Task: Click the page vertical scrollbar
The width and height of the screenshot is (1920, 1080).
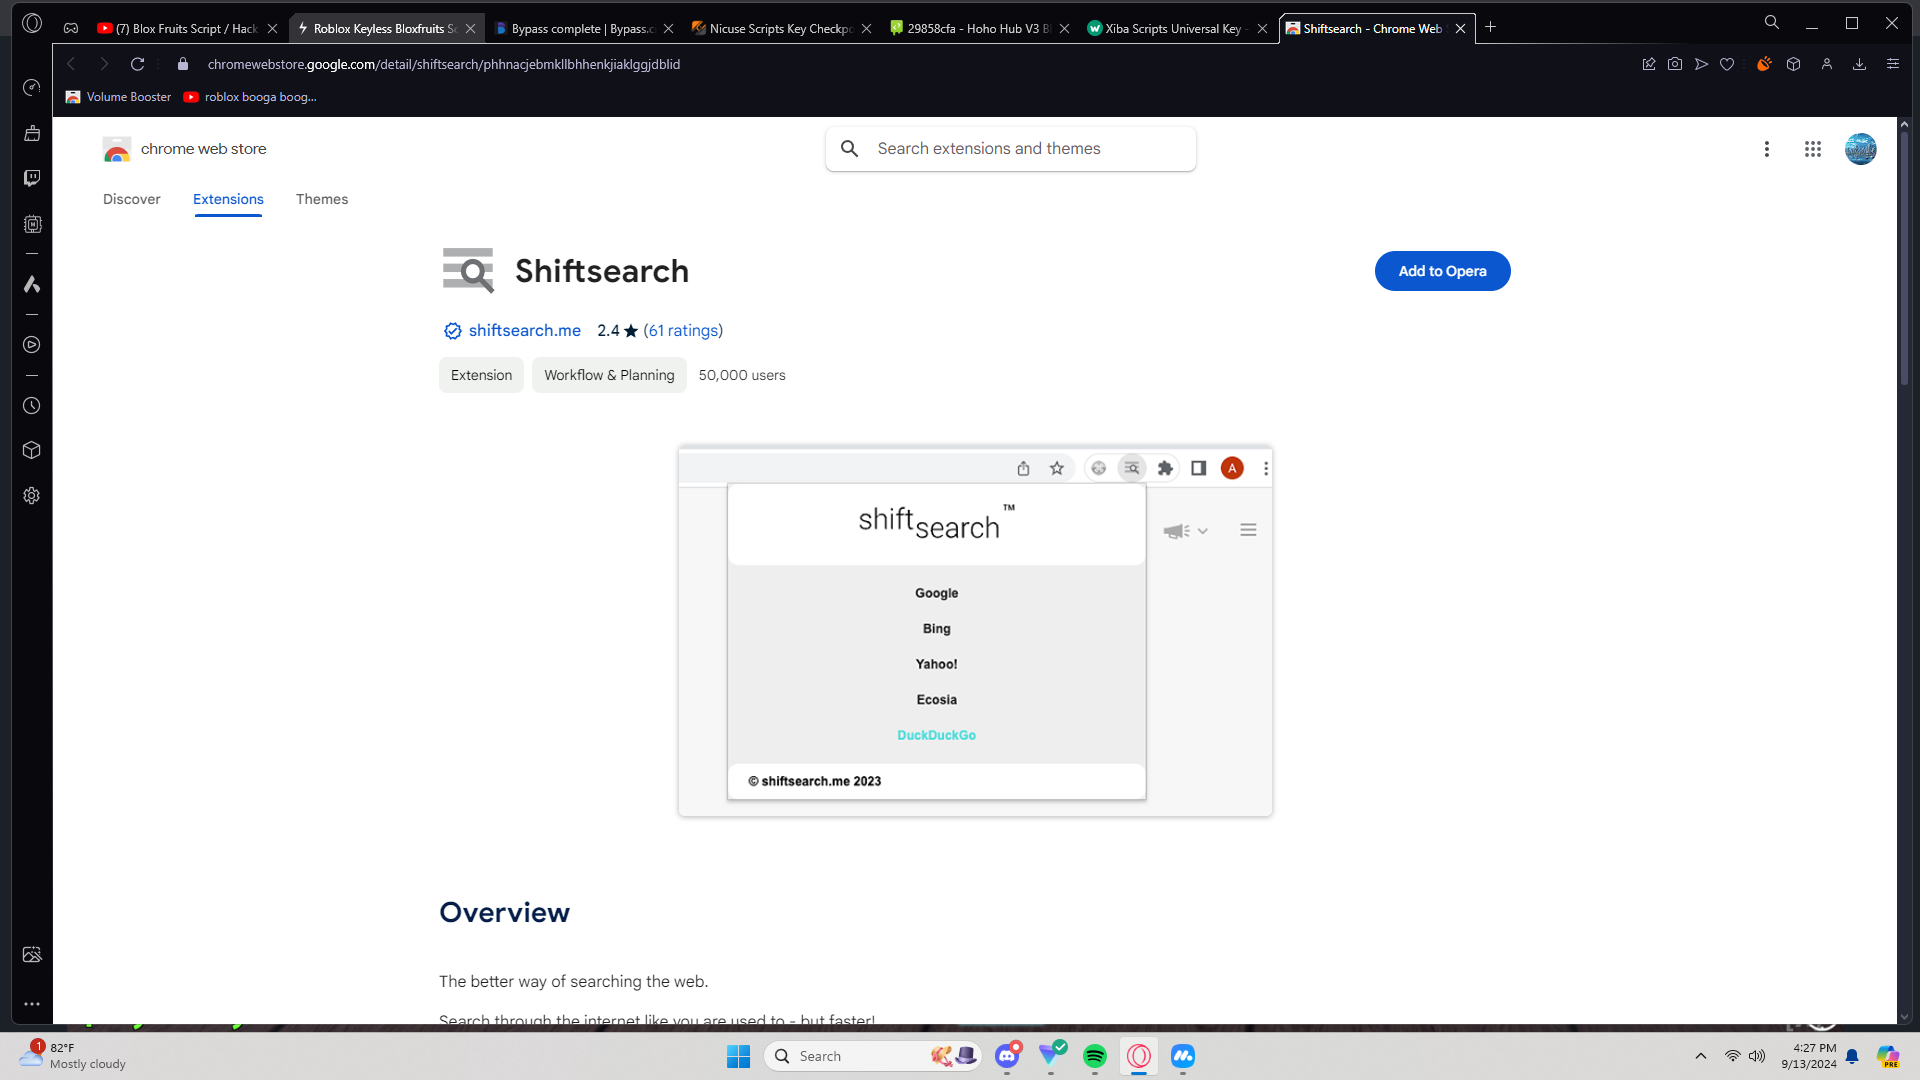Action: [1904, 256]
